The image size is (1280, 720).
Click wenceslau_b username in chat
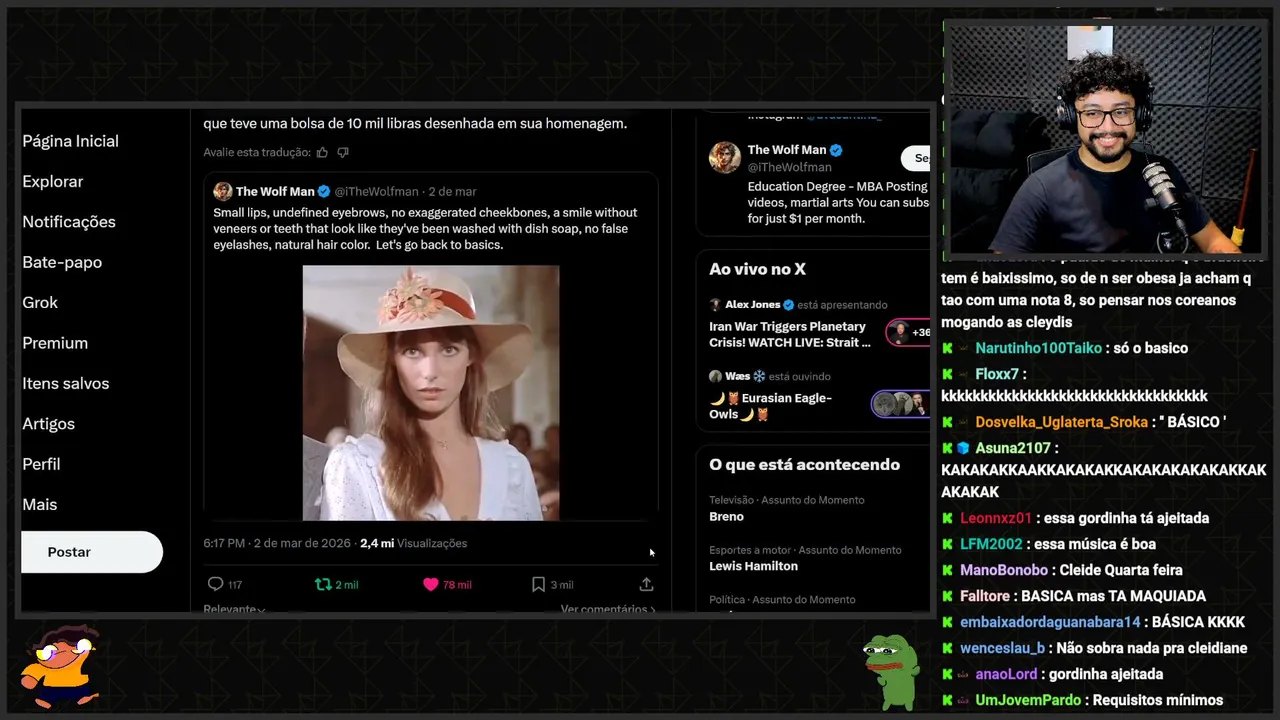(x=1002, y=648)
